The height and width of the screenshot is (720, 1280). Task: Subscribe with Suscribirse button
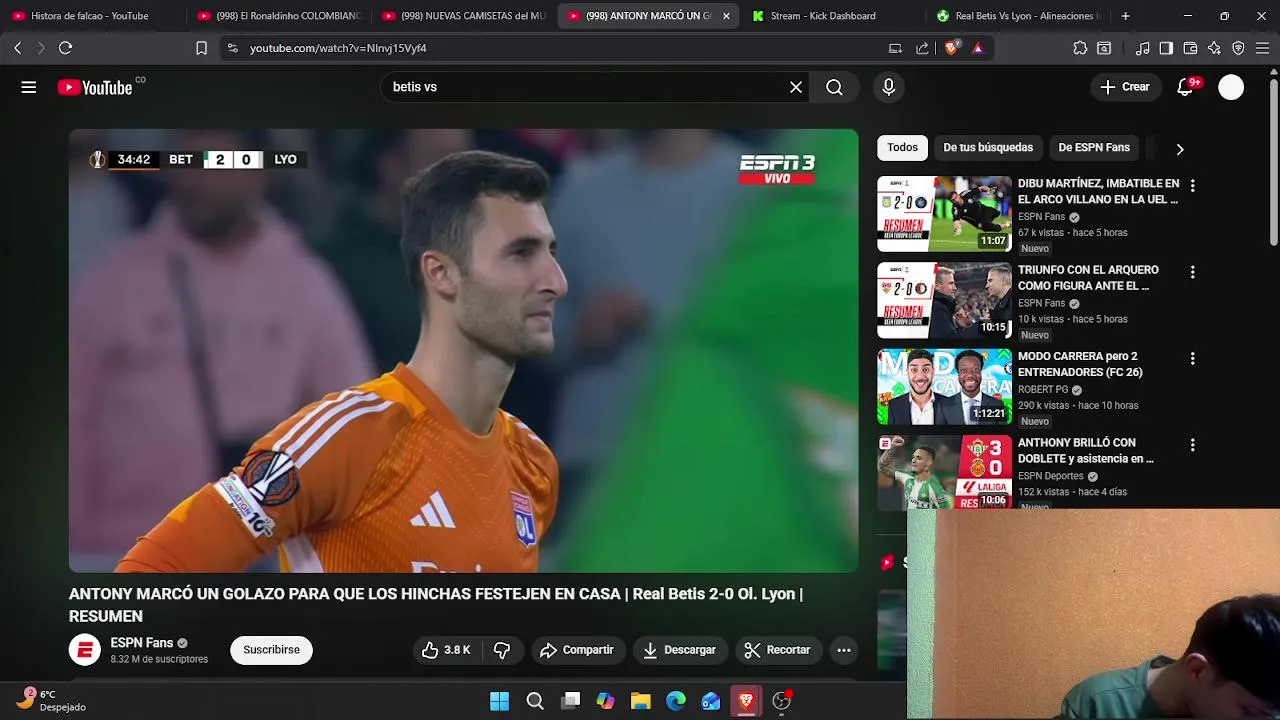271,650
